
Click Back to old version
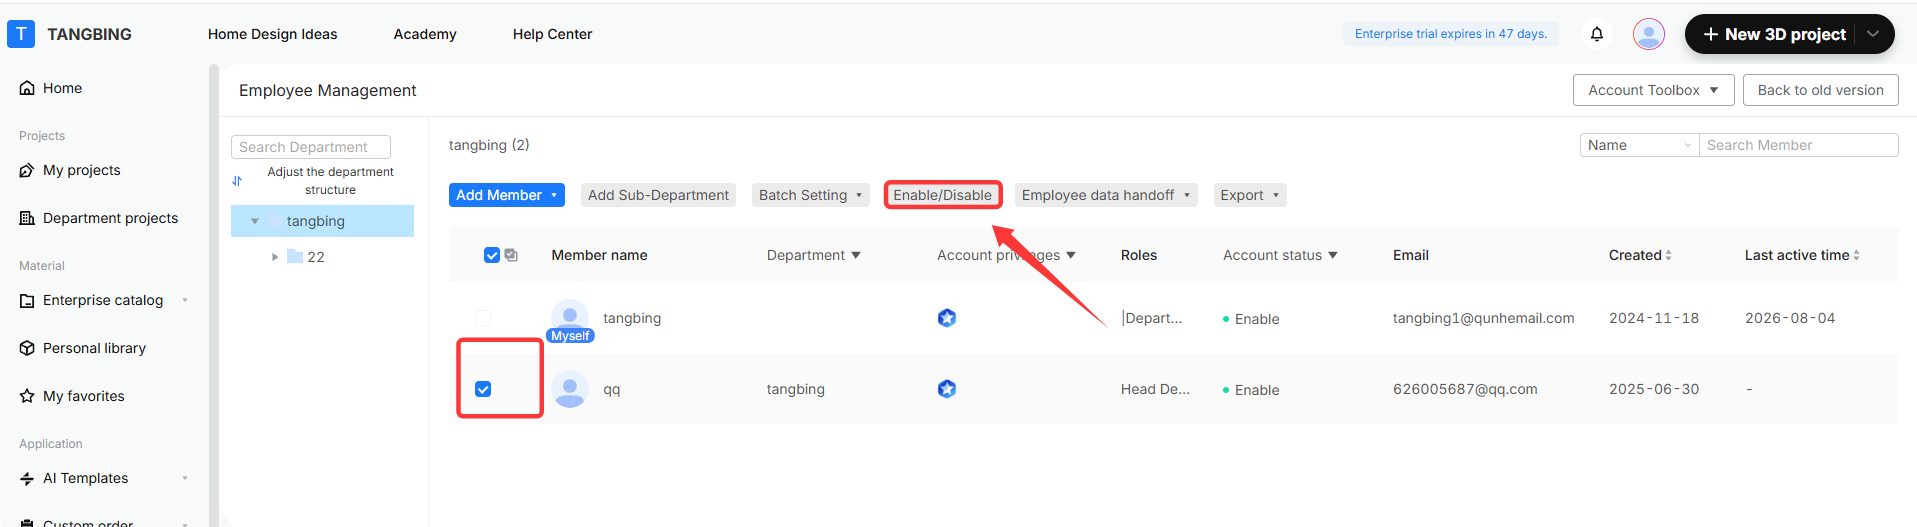point(1821,90)
